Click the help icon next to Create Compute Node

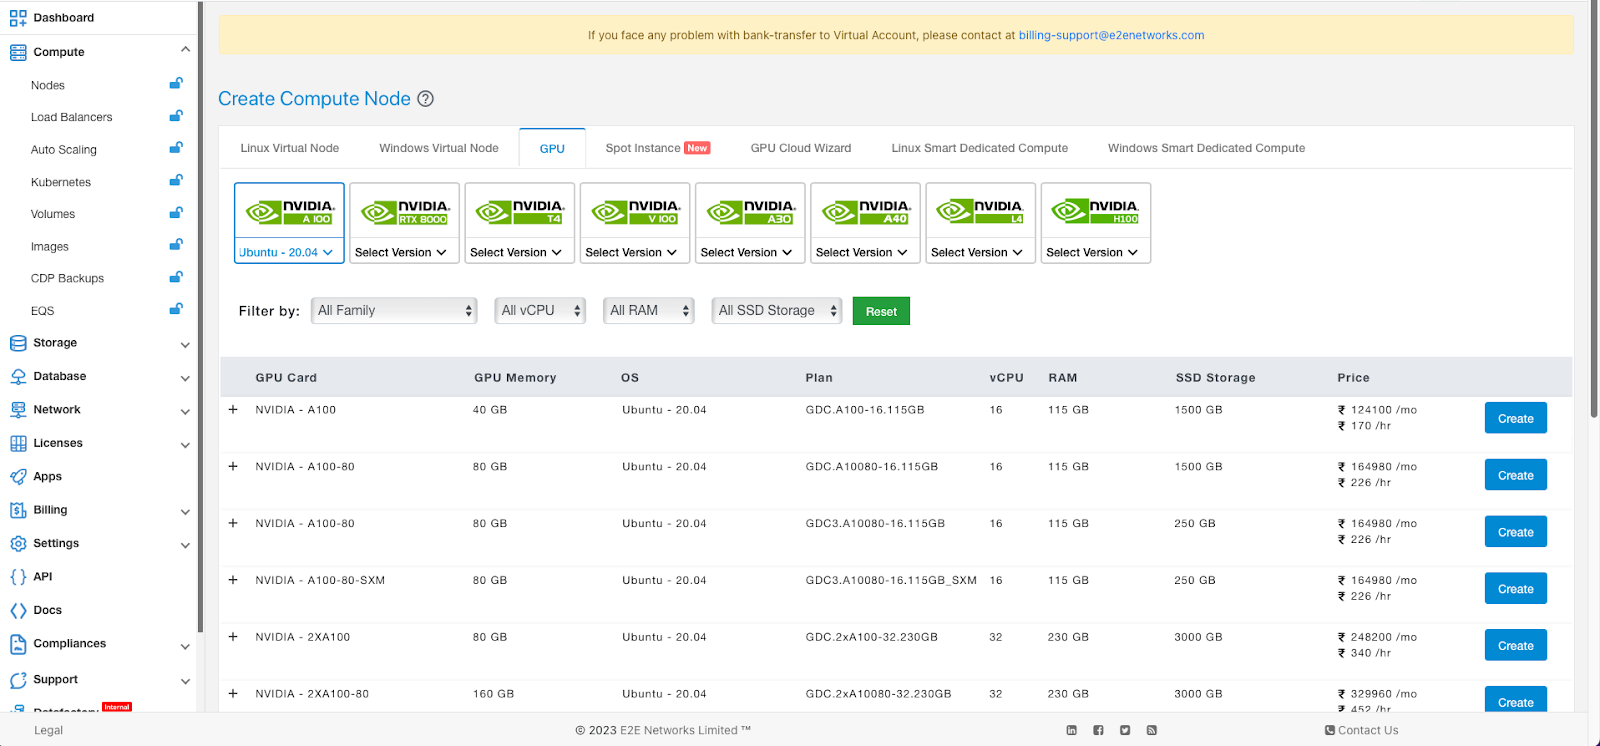425,99
